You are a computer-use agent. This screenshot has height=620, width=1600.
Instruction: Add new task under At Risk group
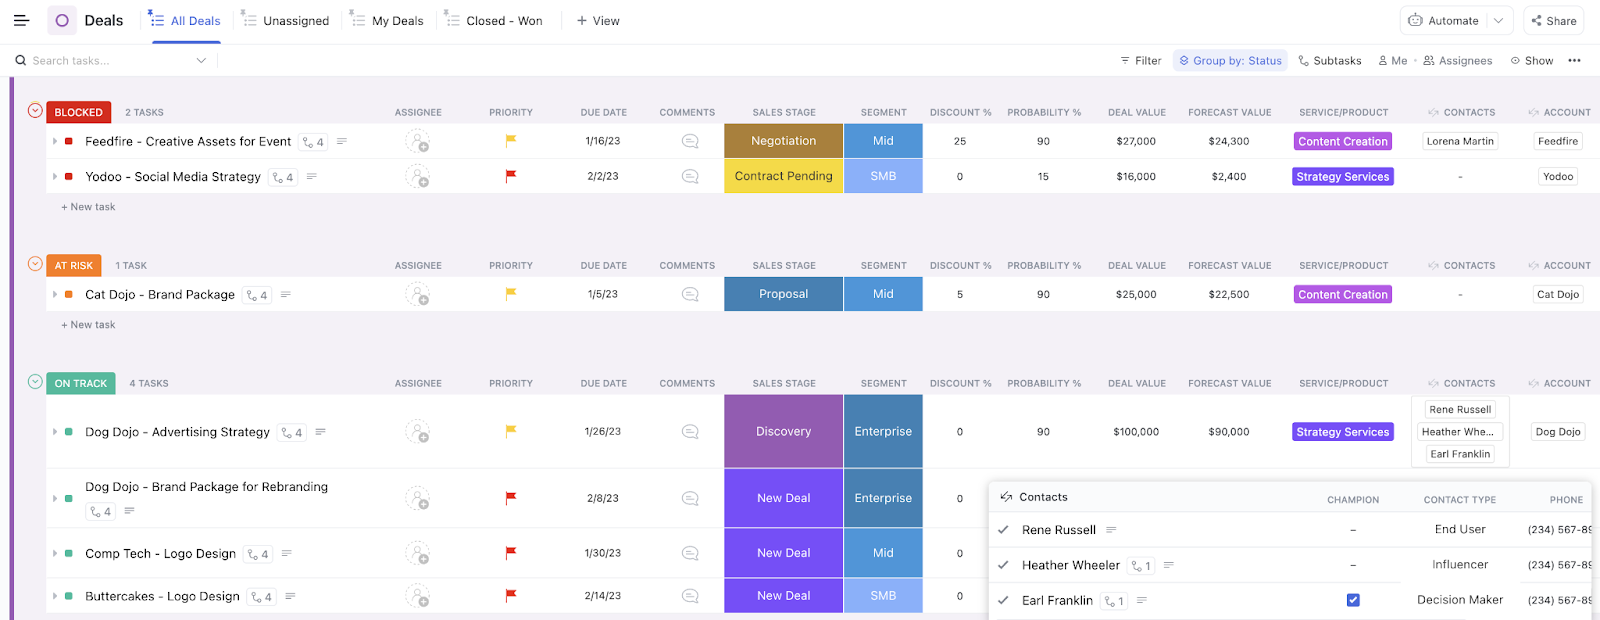(x=92, y=325)
